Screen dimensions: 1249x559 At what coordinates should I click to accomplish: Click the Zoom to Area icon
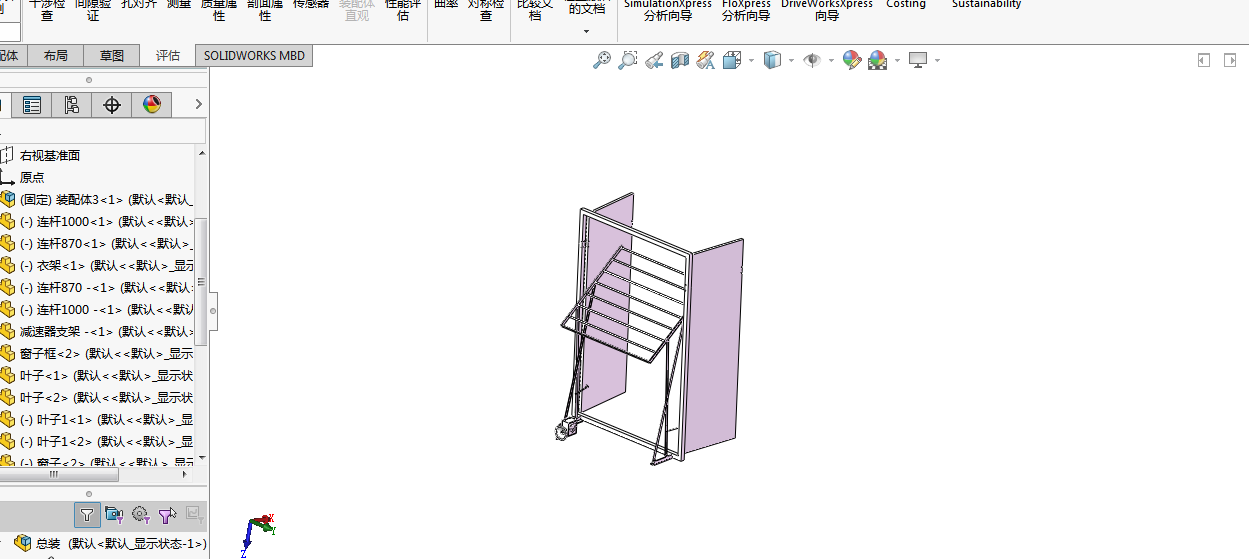(628, 60)
